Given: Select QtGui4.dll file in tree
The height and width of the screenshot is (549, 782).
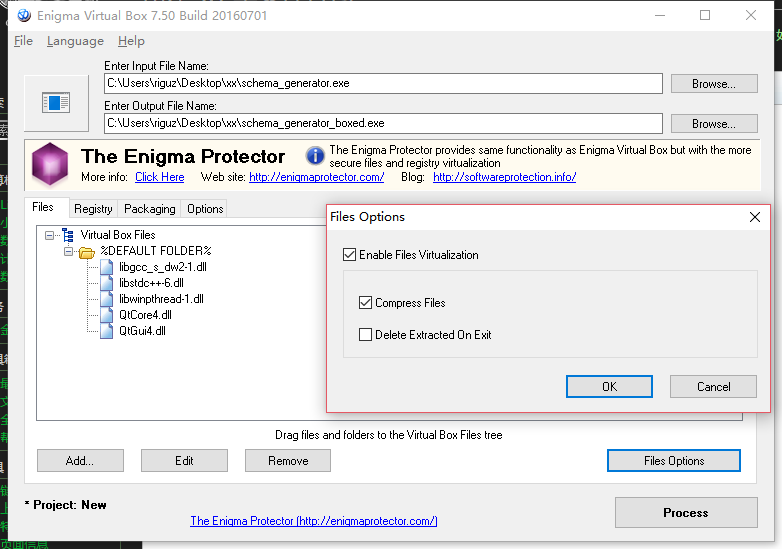Looking at the screenshot, I should click(142, 331).
